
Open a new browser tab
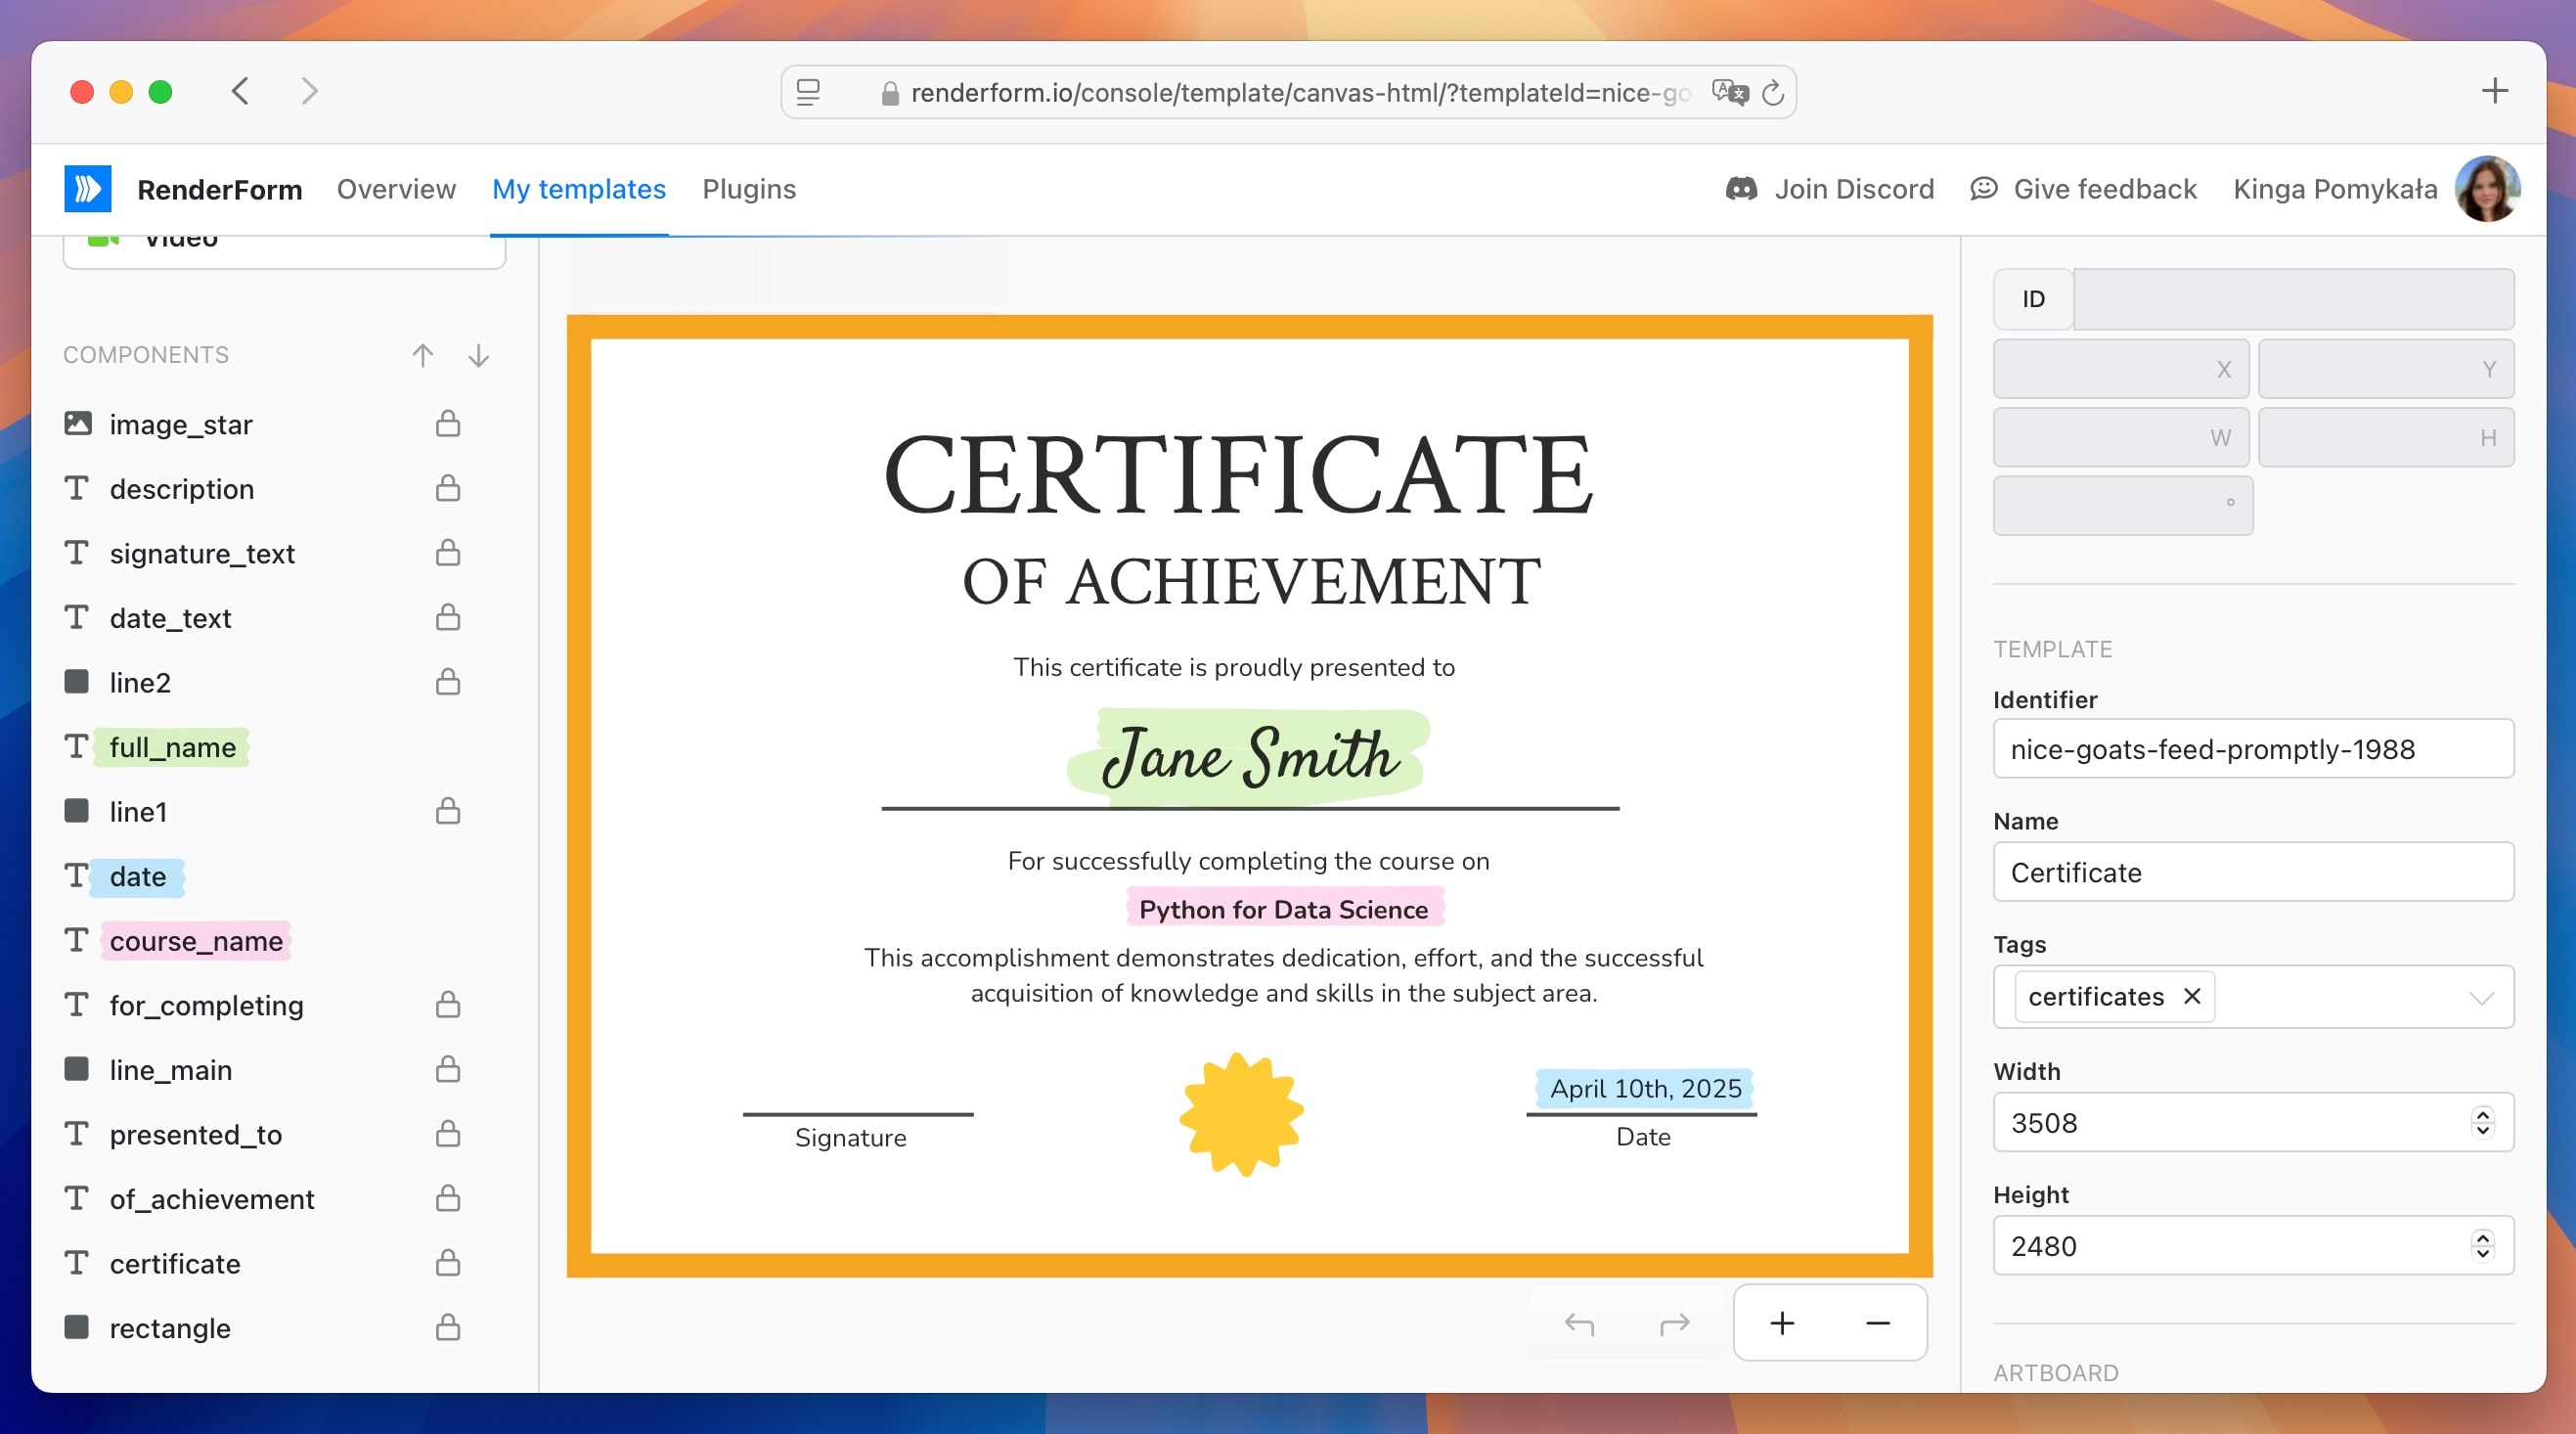2495,91
